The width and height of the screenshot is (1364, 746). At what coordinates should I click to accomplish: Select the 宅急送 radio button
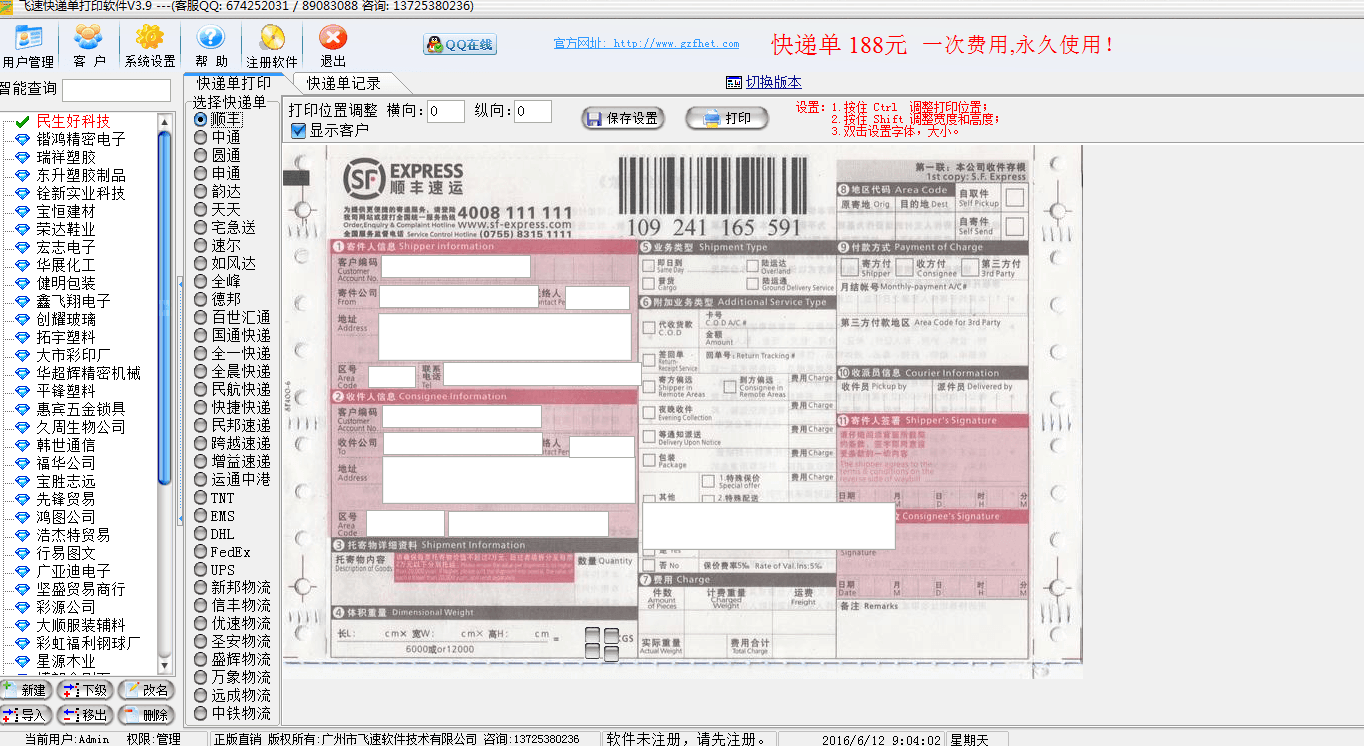coord(200,227)
